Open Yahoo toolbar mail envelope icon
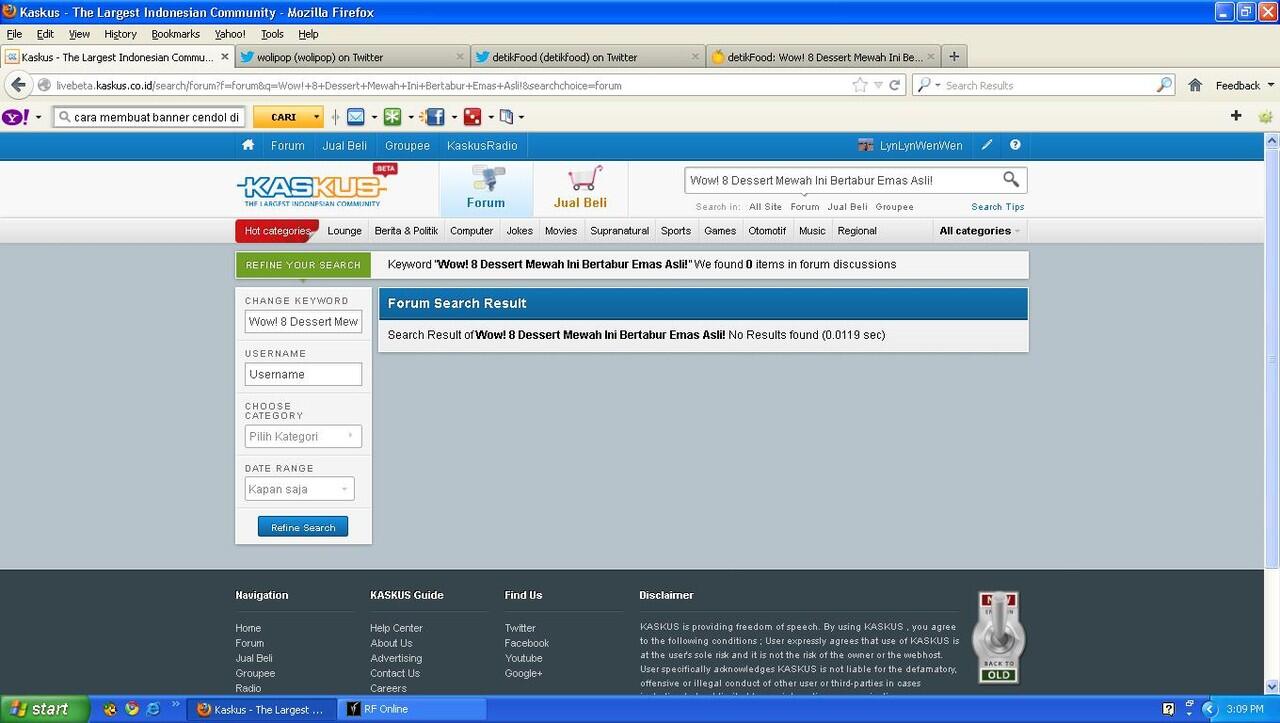This screenshot has width=1280, height=723. click(x=356, y=117)
